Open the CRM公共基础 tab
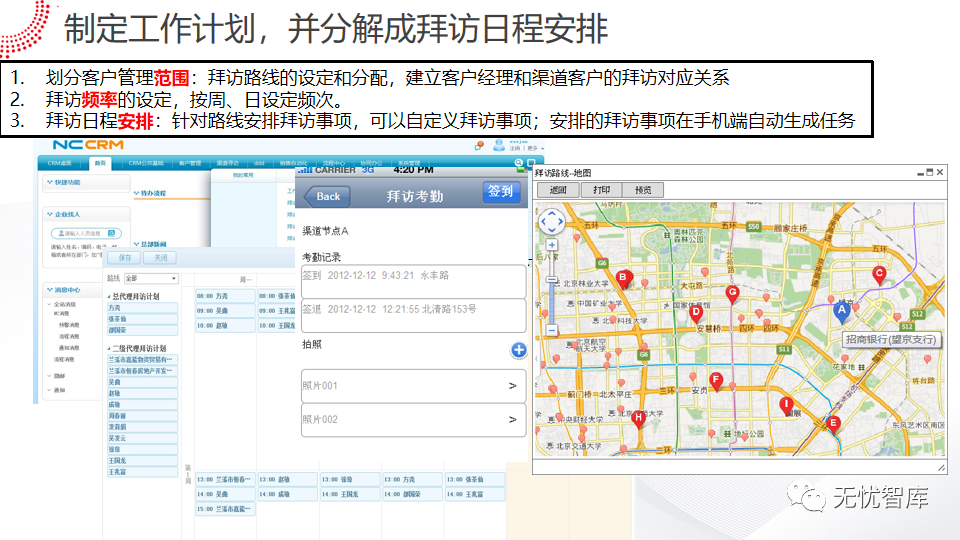 146,163
